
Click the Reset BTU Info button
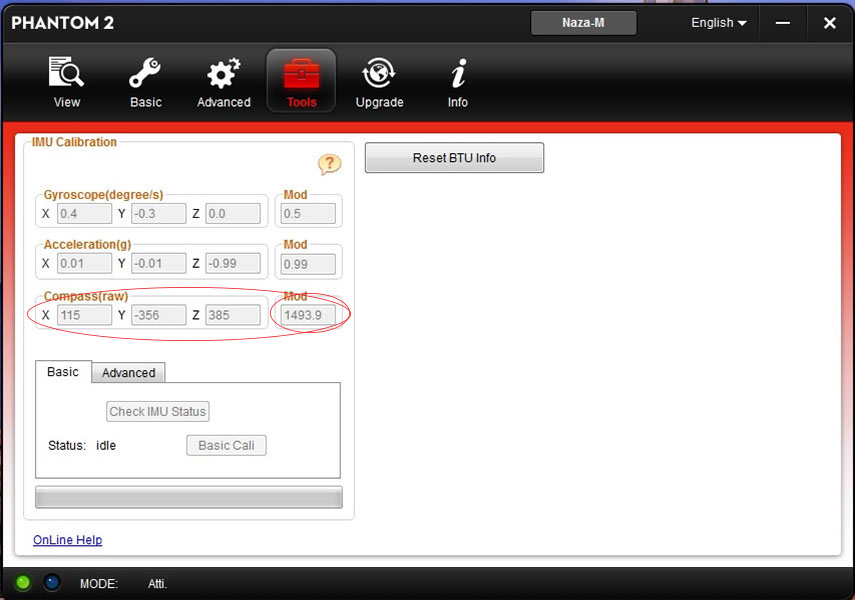click(x=454, y=158)
